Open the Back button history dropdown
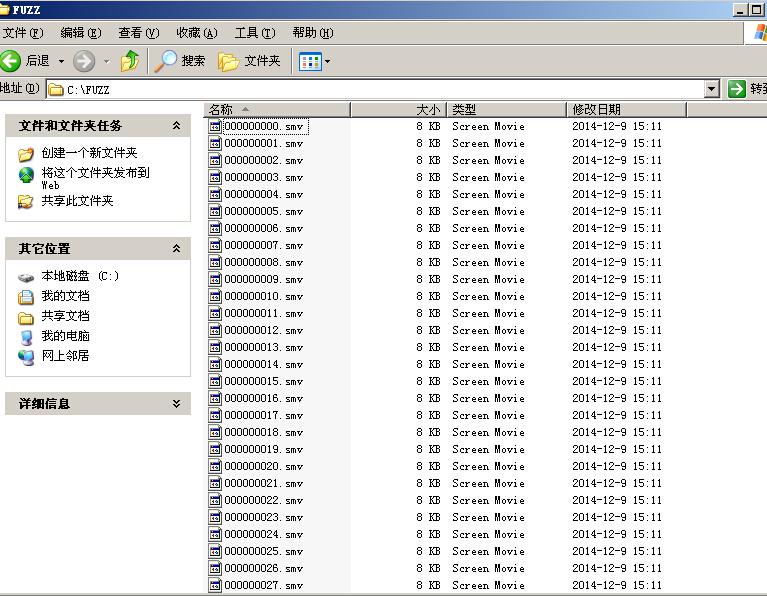Screen dimensions: 767x596 click(x=61, y=62)
